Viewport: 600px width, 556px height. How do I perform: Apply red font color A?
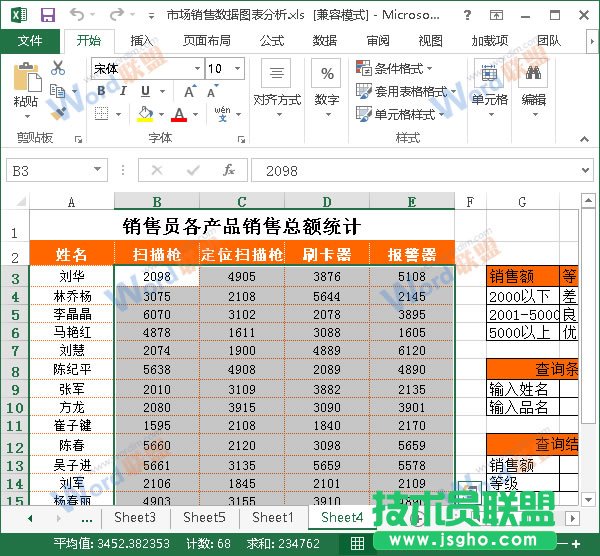pyautogui.click(x=179, y=114)
